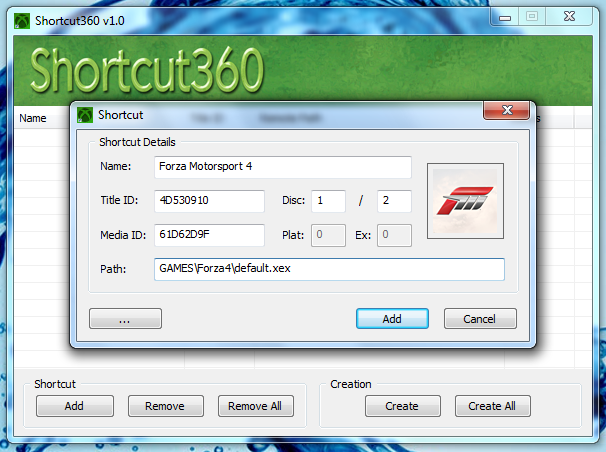Click the Name column header in list
This screenshot has width=606, height=452.
(33, 118)
